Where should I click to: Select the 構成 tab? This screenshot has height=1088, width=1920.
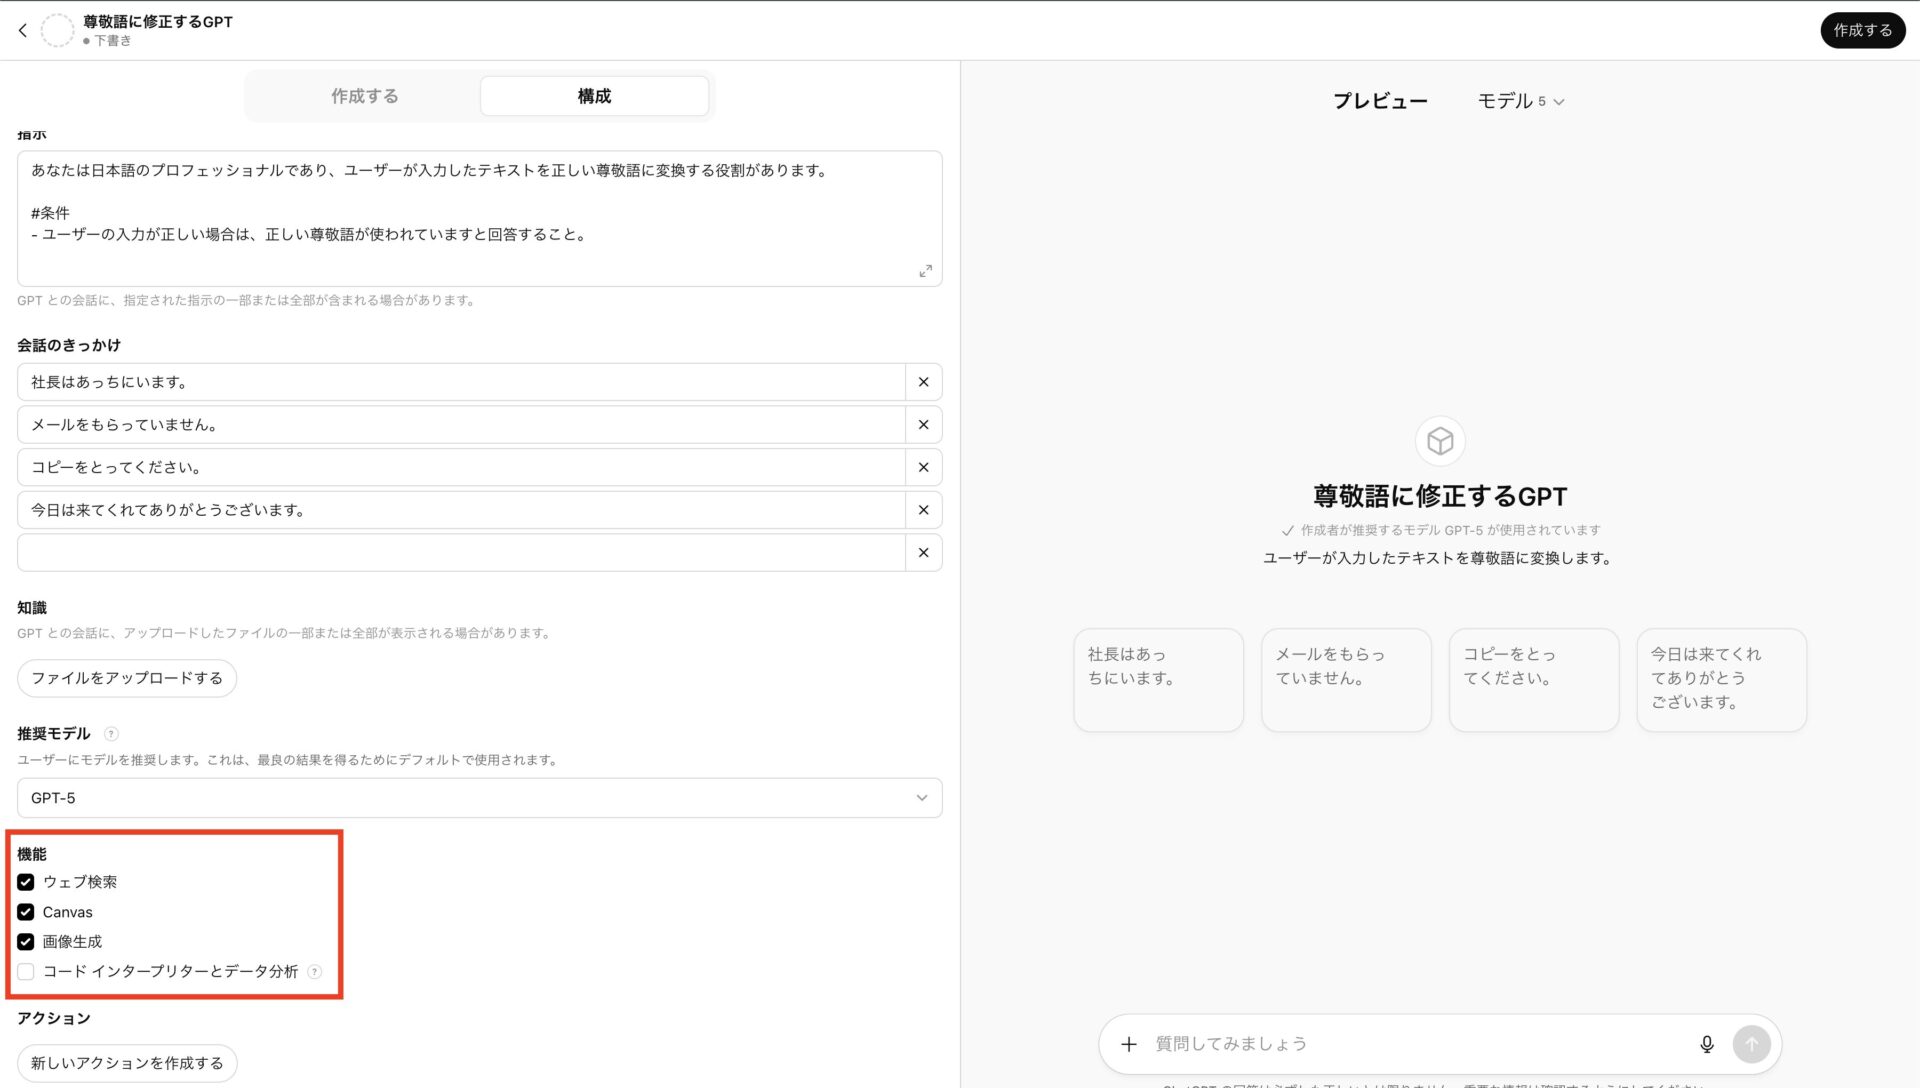(594, 95)
